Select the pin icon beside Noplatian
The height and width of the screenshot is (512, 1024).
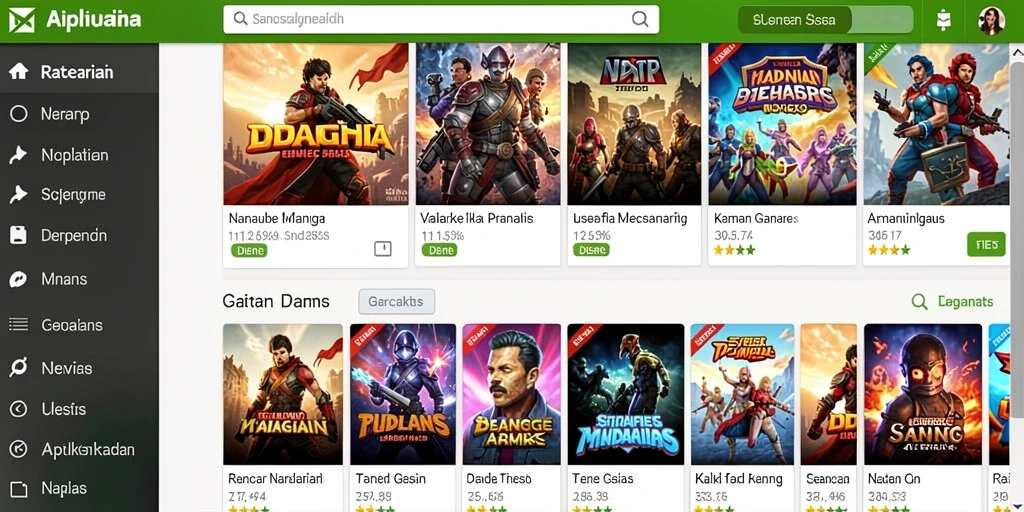click(x=18, y=155)
